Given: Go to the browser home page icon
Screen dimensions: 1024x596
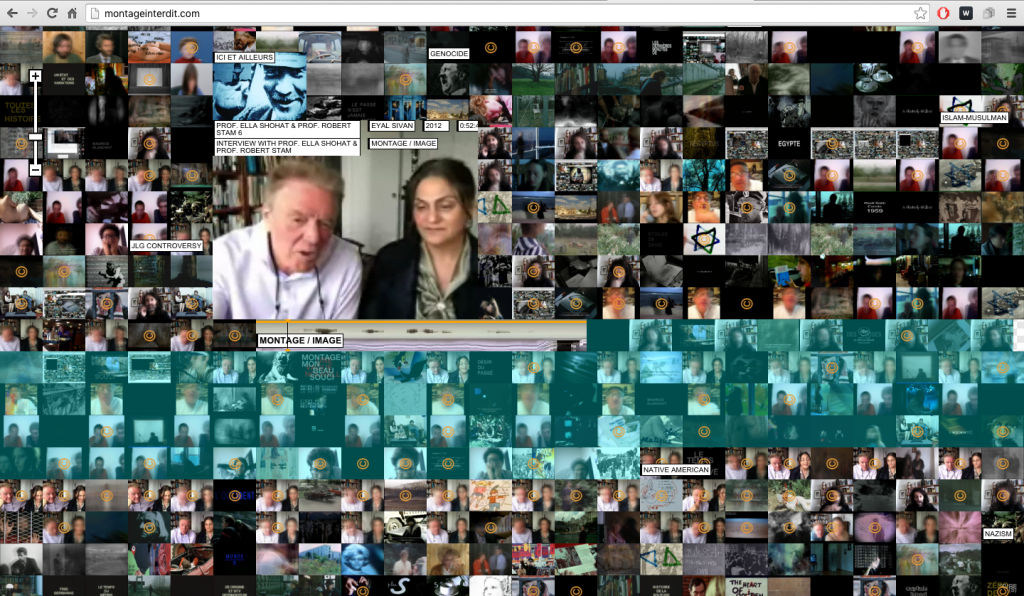Looking at the screenshot, I should pos(72,14).
